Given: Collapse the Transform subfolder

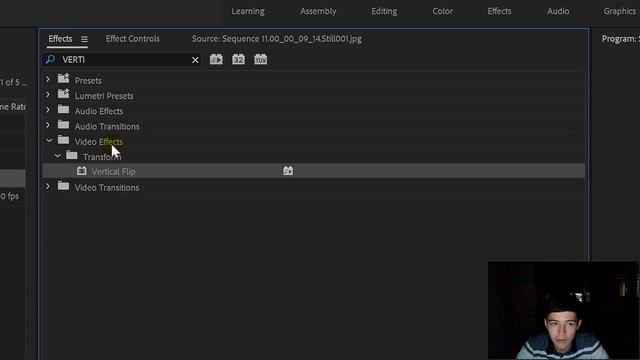Looking at the screenshot, I should pos(58,156).
